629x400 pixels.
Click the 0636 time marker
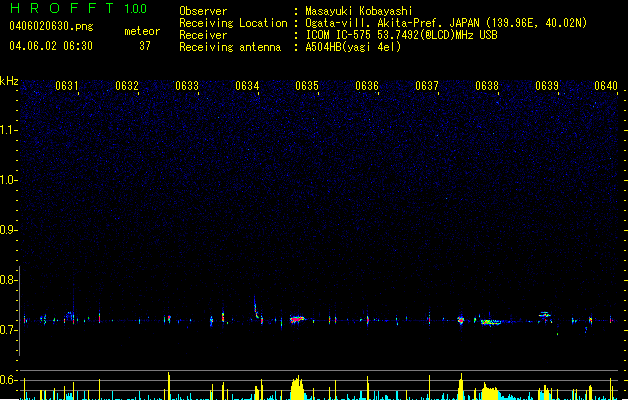[x=367, y=86]
